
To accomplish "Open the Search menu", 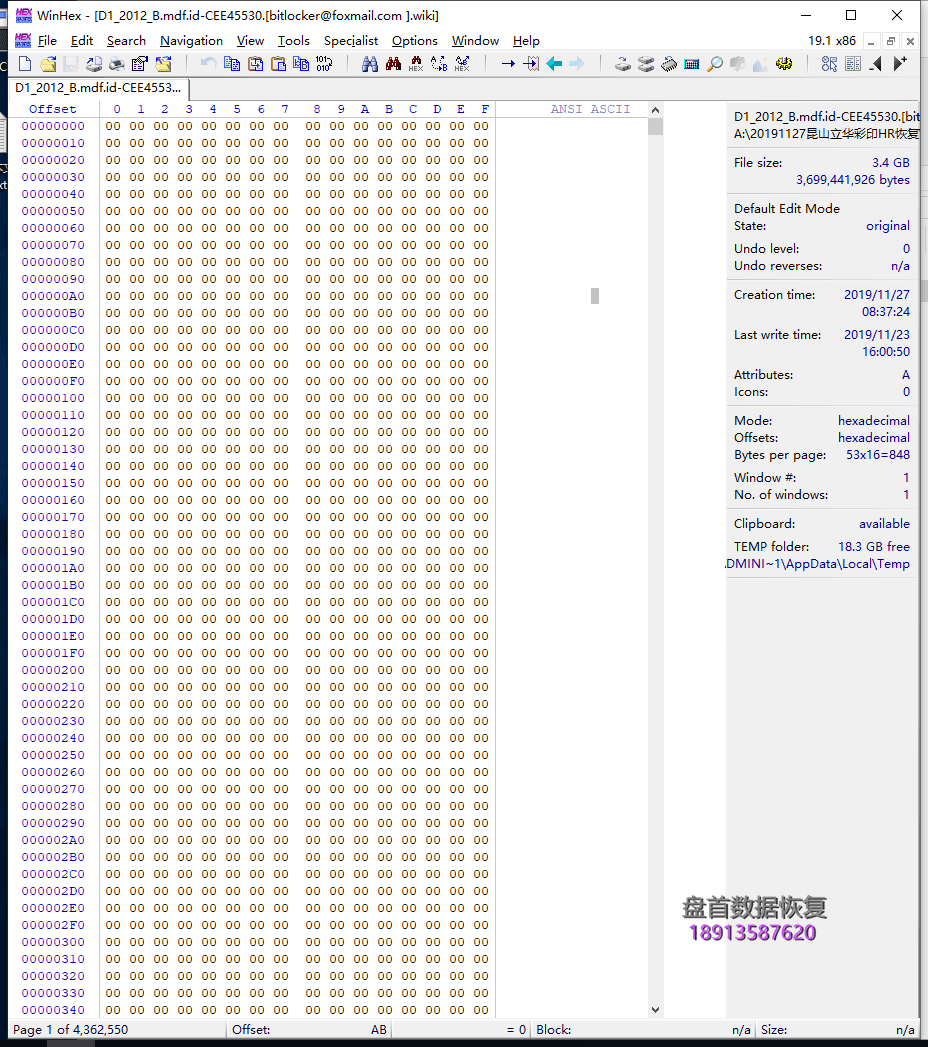I will point(126,41).
